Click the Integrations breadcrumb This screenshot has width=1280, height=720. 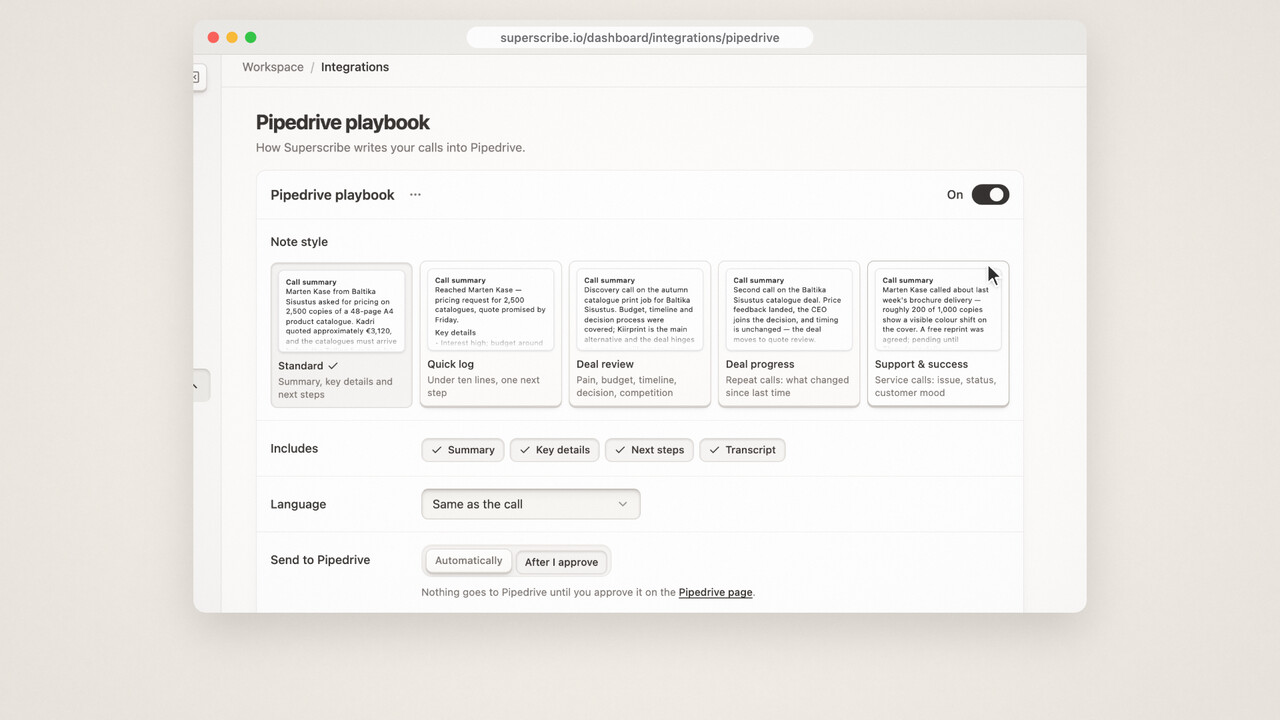tap(355, 67)
